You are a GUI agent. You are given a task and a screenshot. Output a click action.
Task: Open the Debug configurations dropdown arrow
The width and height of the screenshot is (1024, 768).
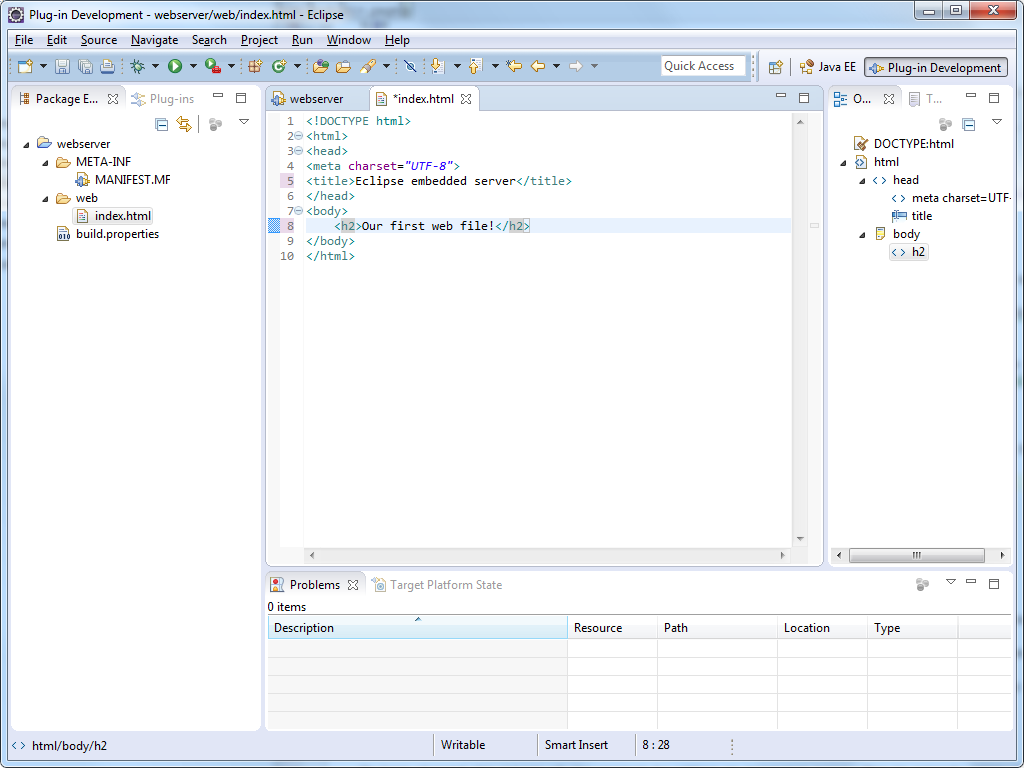pos(155,66)
